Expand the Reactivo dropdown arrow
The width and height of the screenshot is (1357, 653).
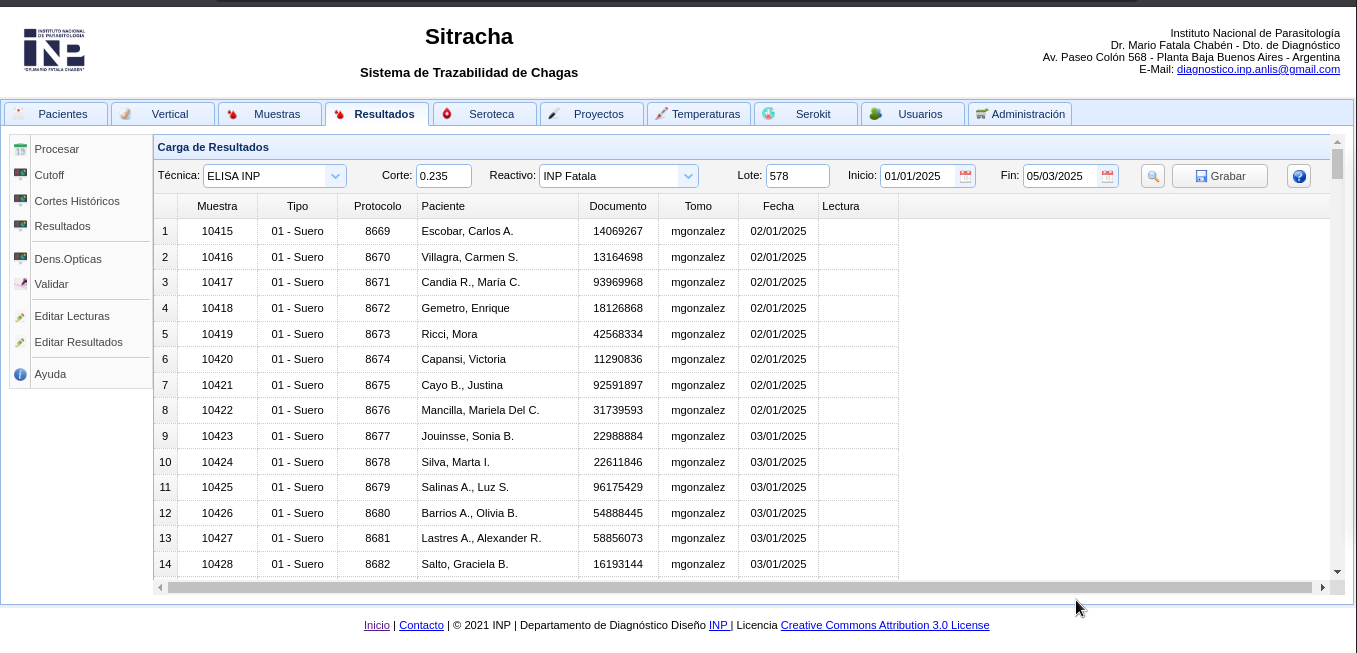tap(687, 176)
